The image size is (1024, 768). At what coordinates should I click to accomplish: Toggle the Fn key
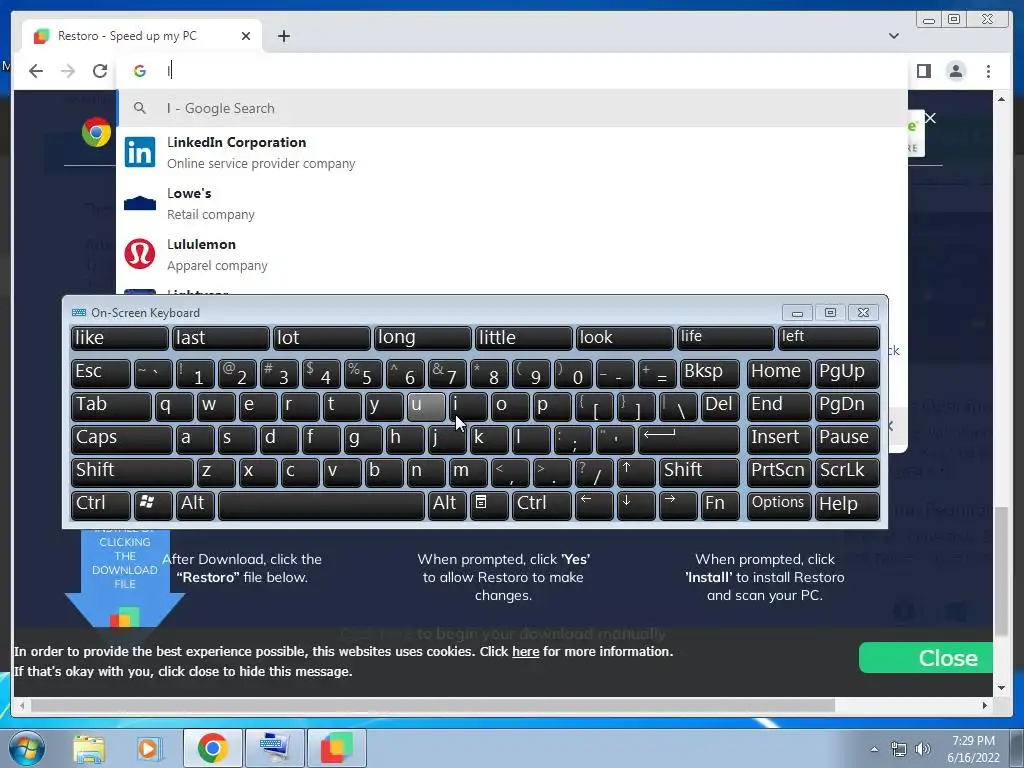click(x=721, y=505)
